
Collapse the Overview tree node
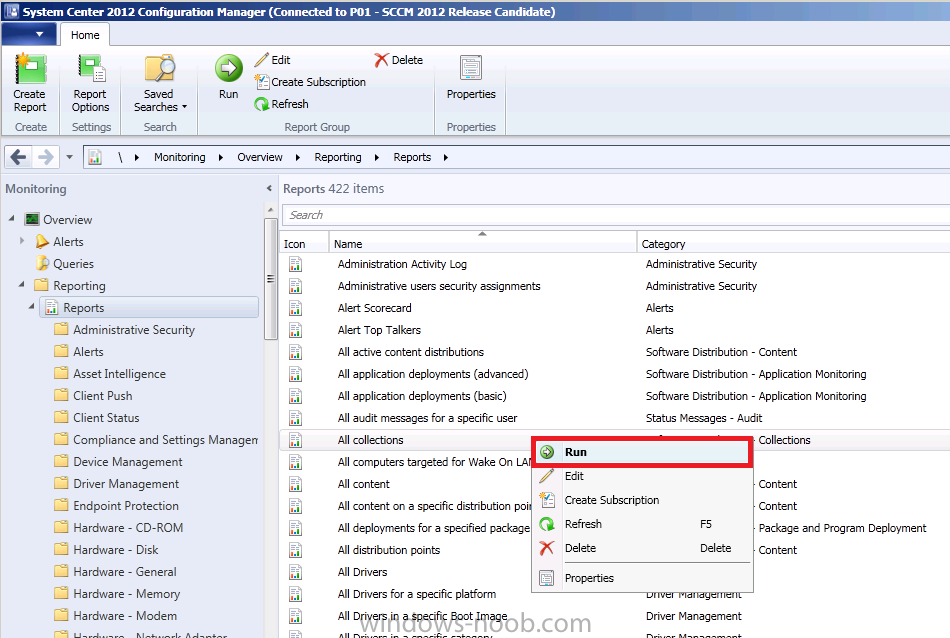point(12,218)
